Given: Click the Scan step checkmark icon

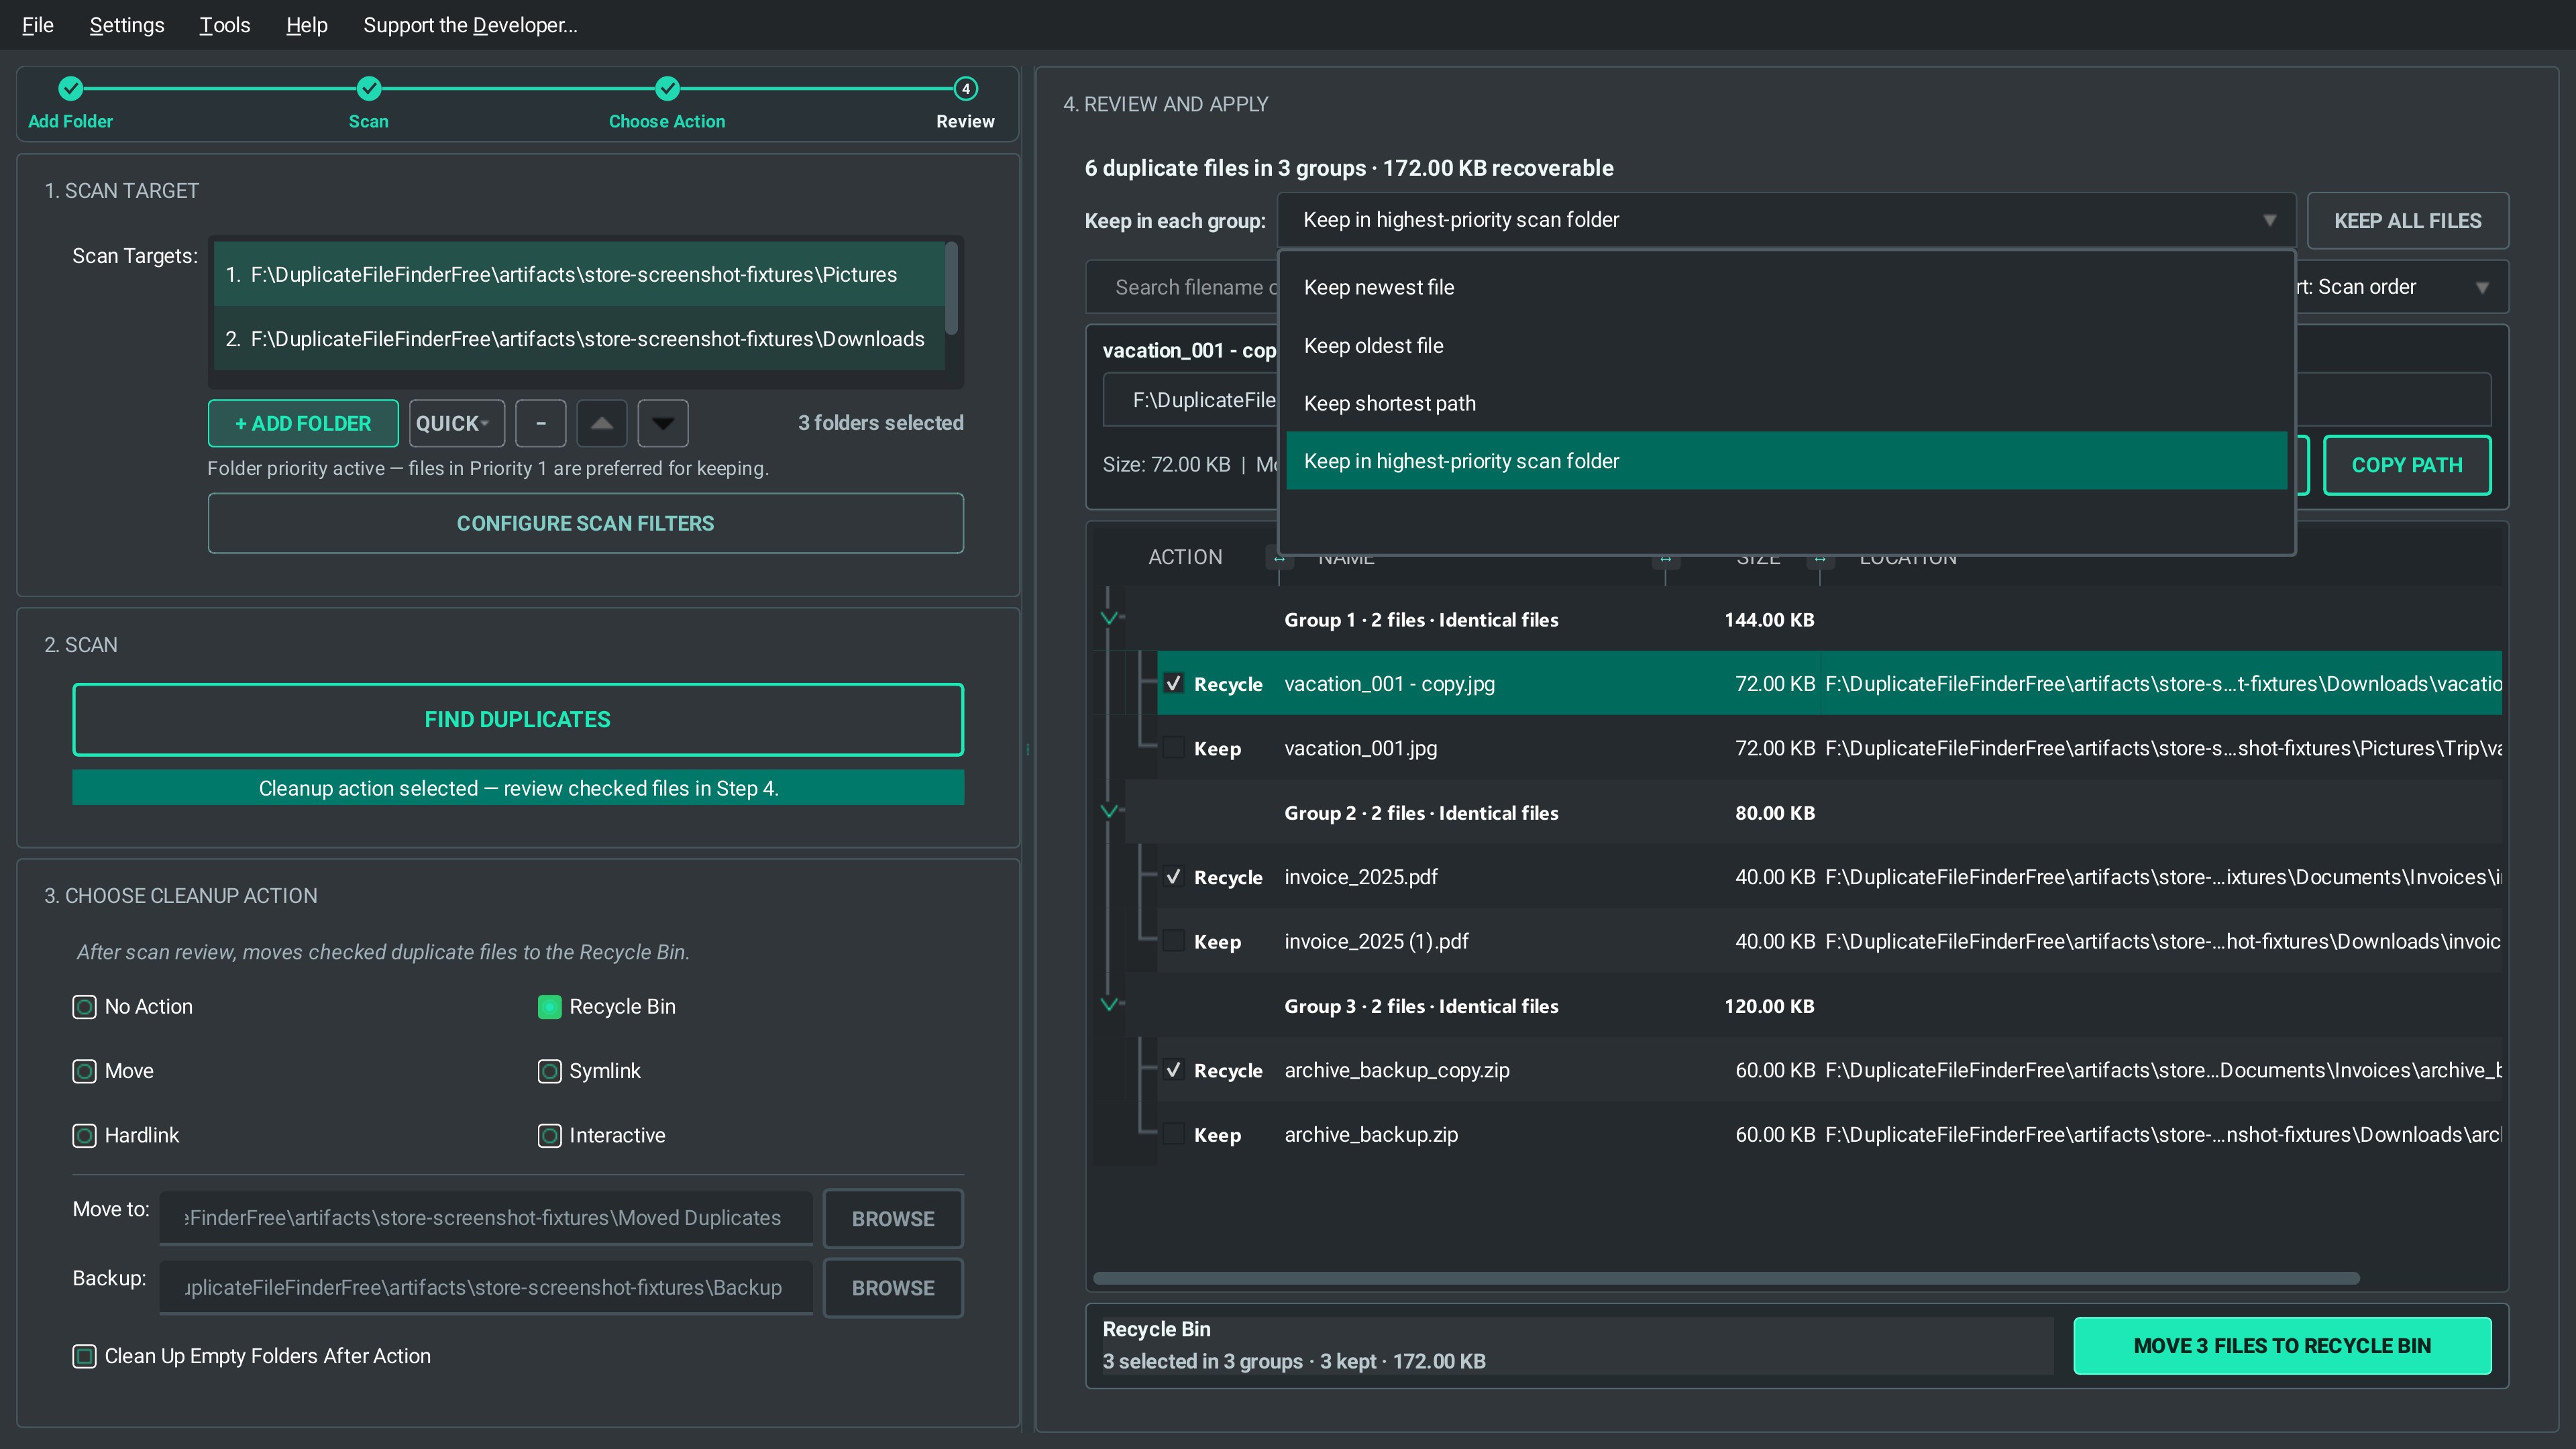Looking at the screenshot, I should pos(369,88).
